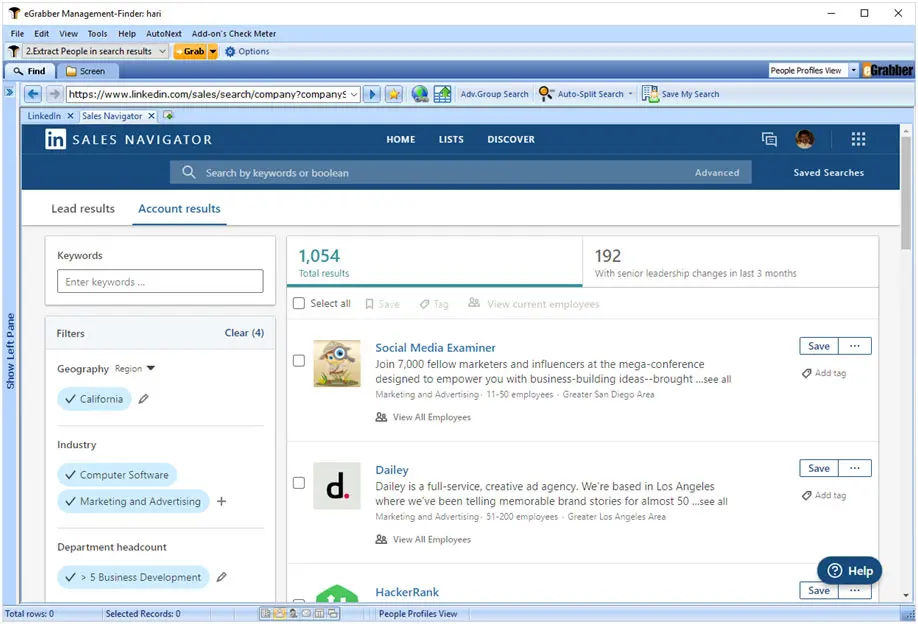Click the Enter keywords input field
This screenshot has width=918, height=624.
[x=160, y=282]
